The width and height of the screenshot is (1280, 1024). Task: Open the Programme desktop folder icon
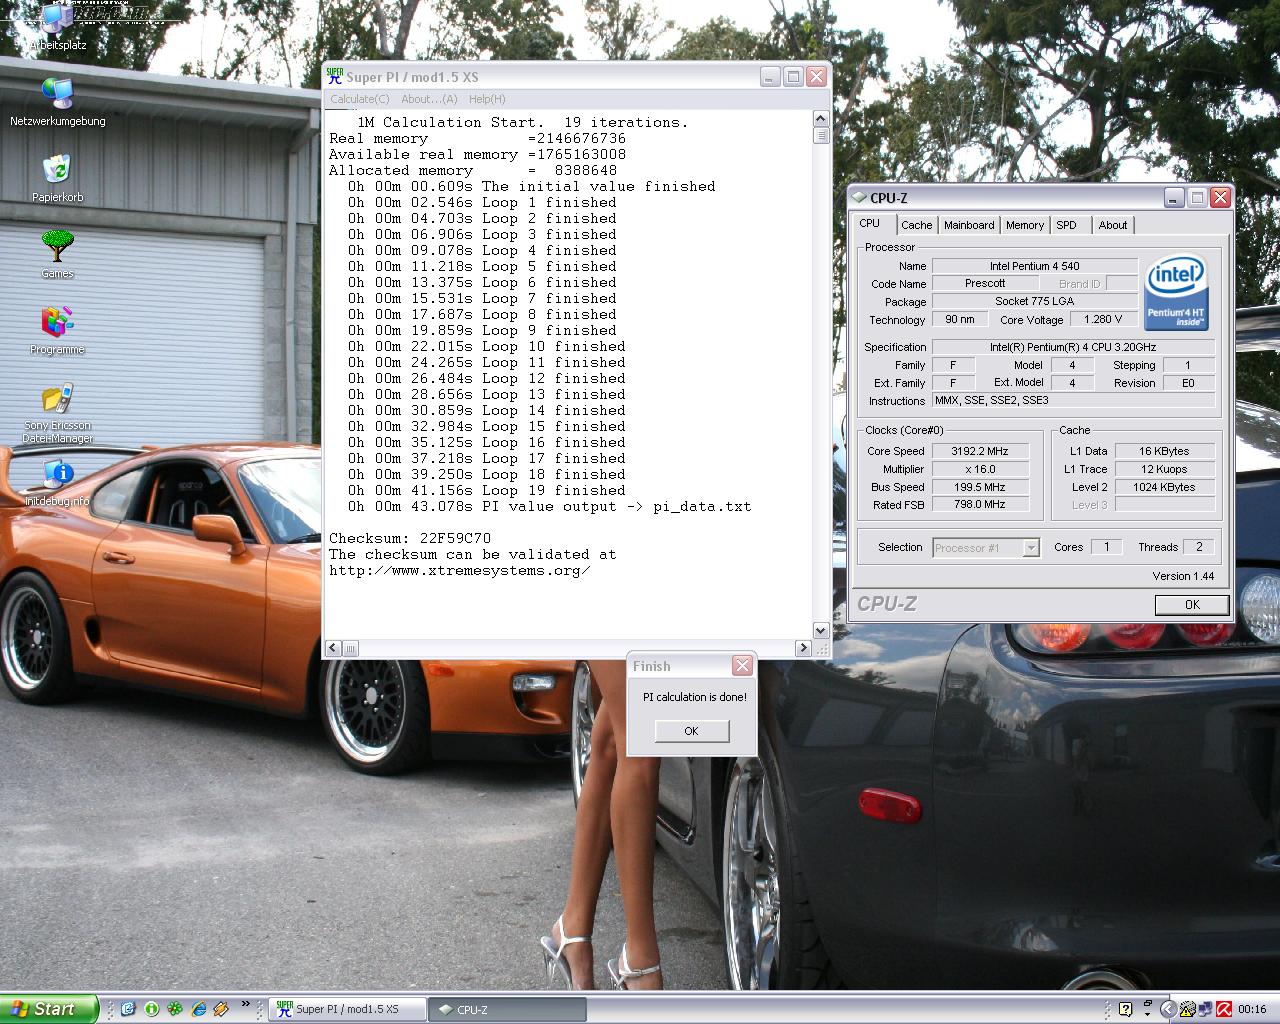[57, 322]
